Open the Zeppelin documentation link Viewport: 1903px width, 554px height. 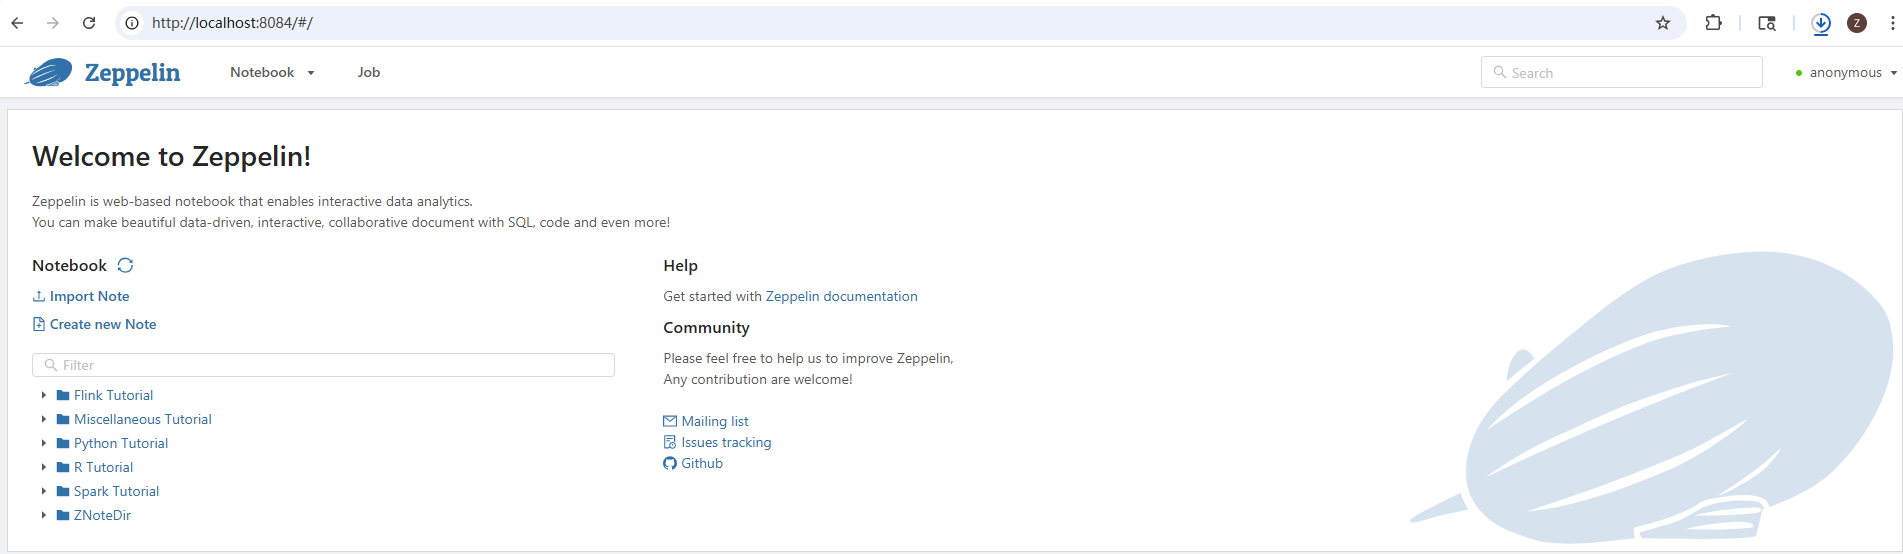click(841, 296)
